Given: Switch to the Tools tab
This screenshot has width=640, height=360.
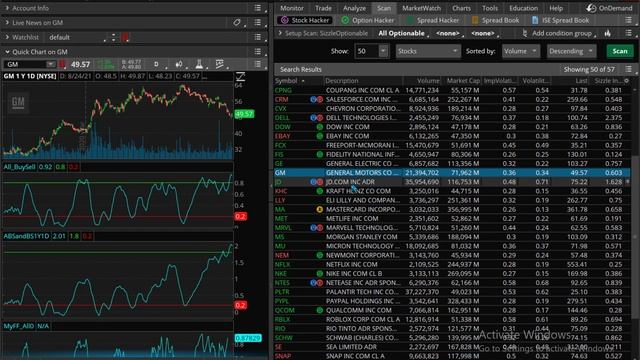Looking at the screenshot, I should click(x=489, y=8).
